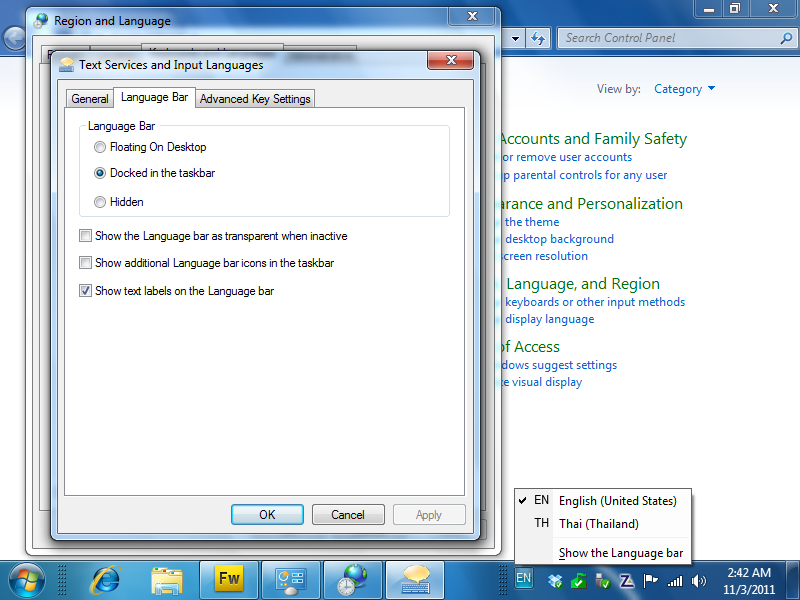Open optimize visual display link
Viewport: 800px width, 600px height.
coord(541,382)
